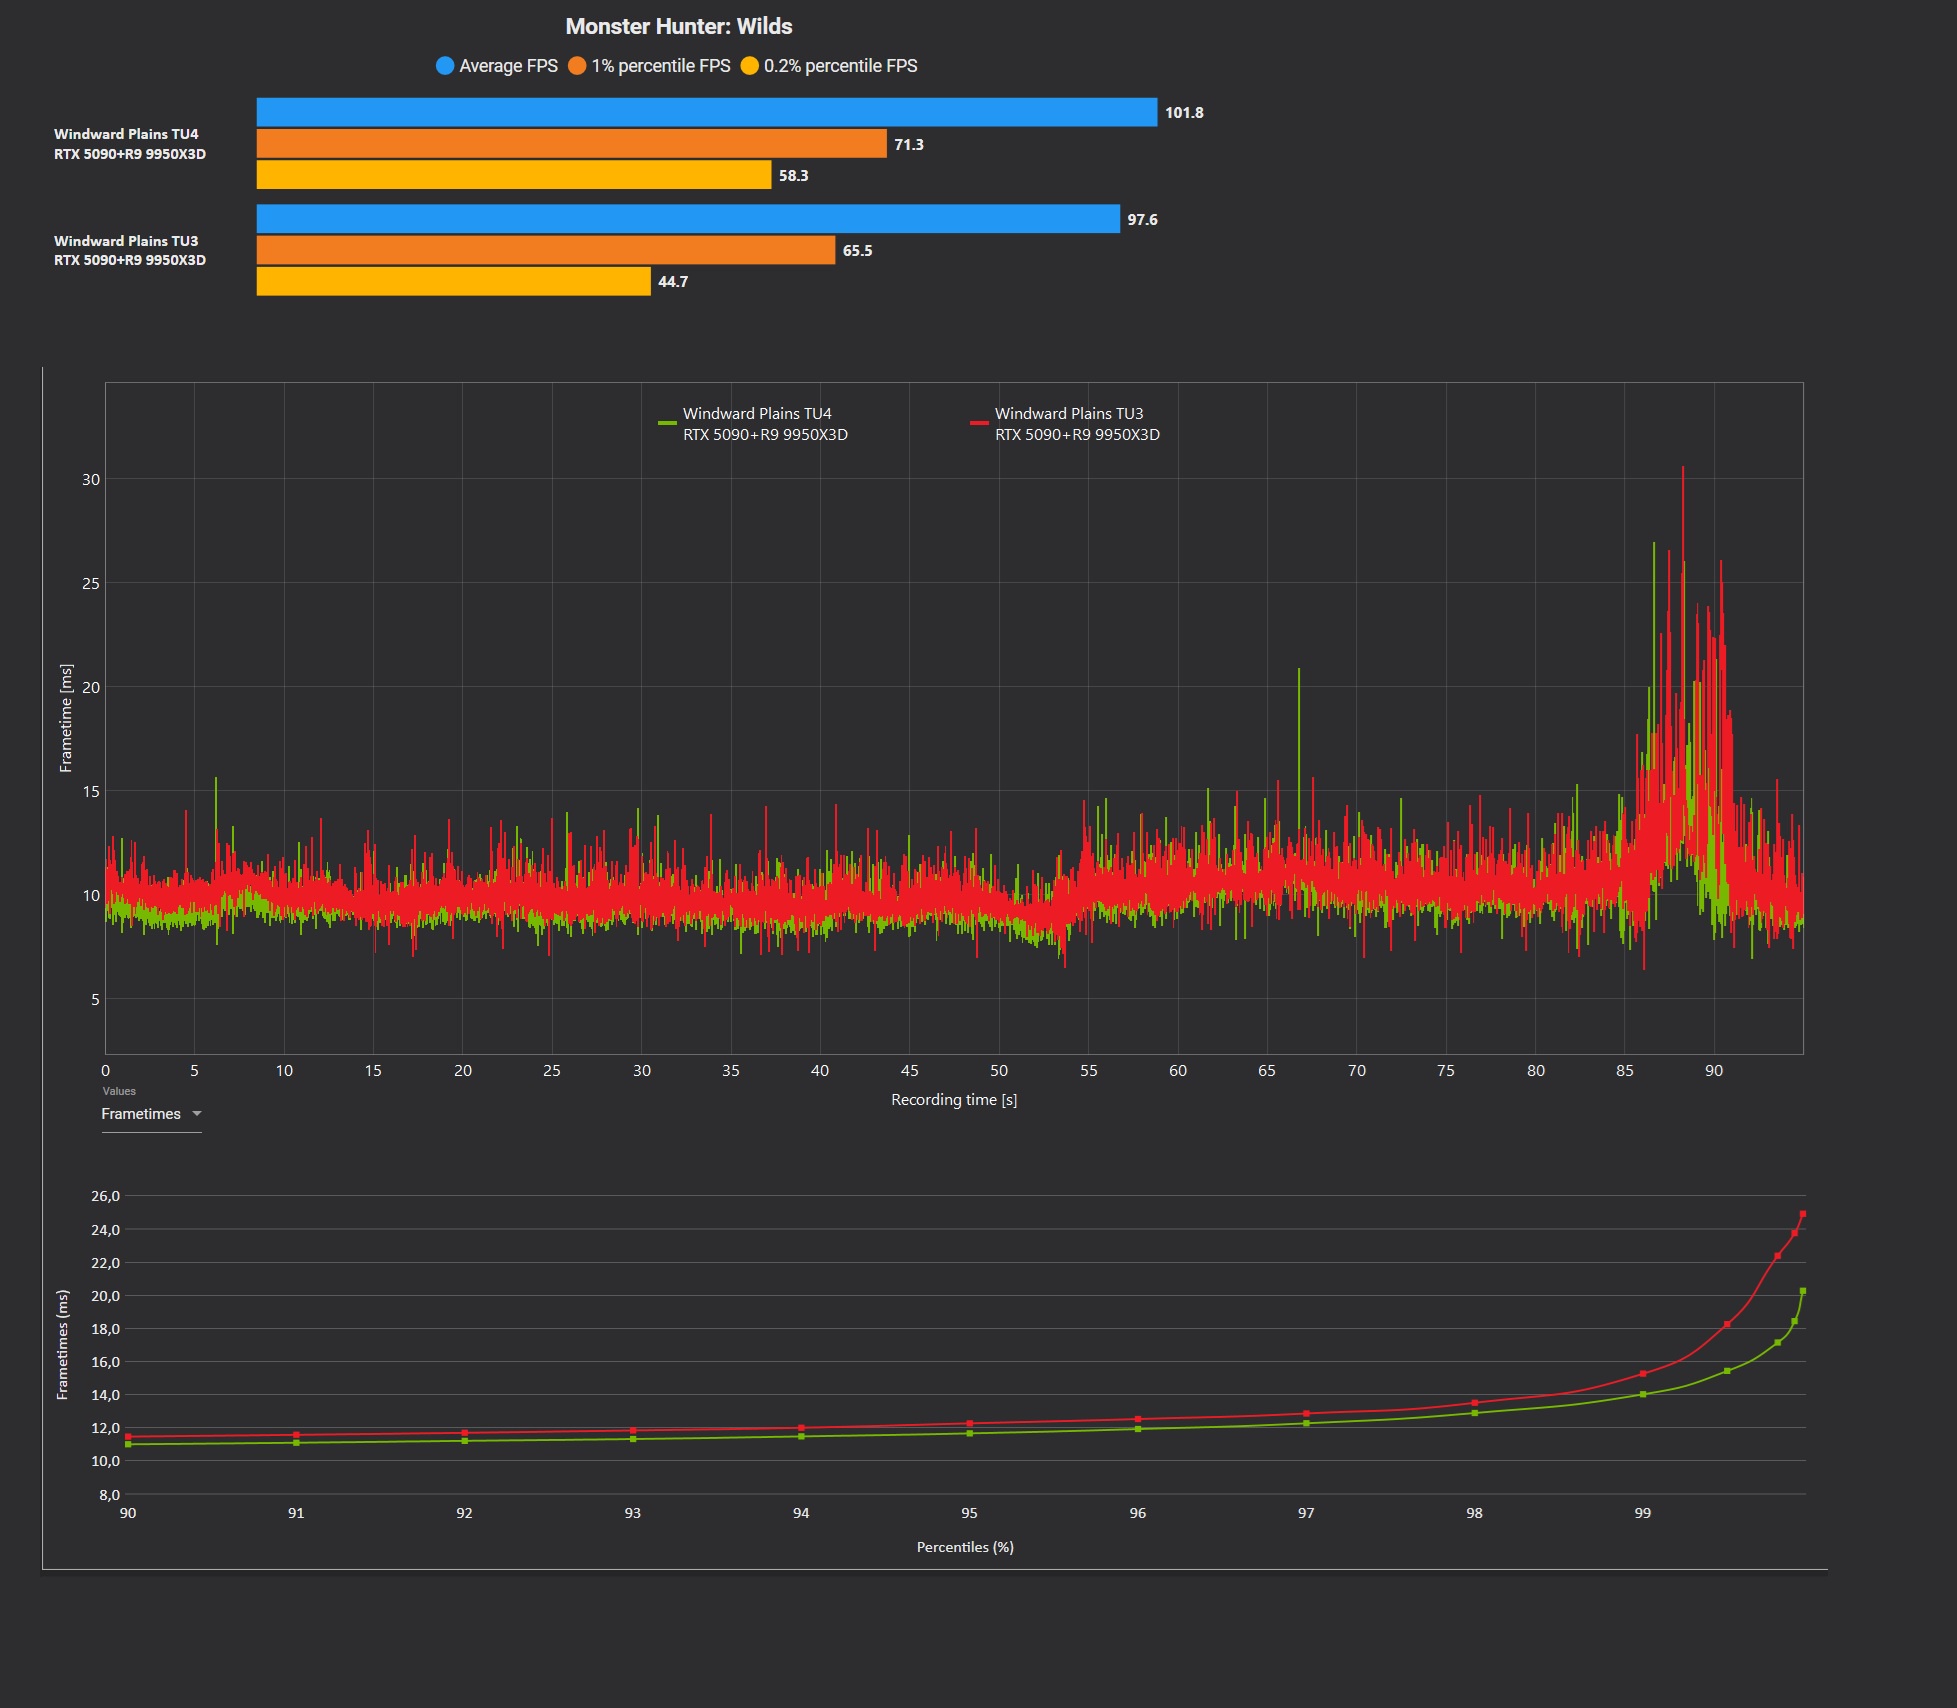The width and height of the screenshot is (1957, 1708).
Task: Toggle 1% percentile FPS orange legend circle
Action: pyautogui.click(x=577, y=66)
